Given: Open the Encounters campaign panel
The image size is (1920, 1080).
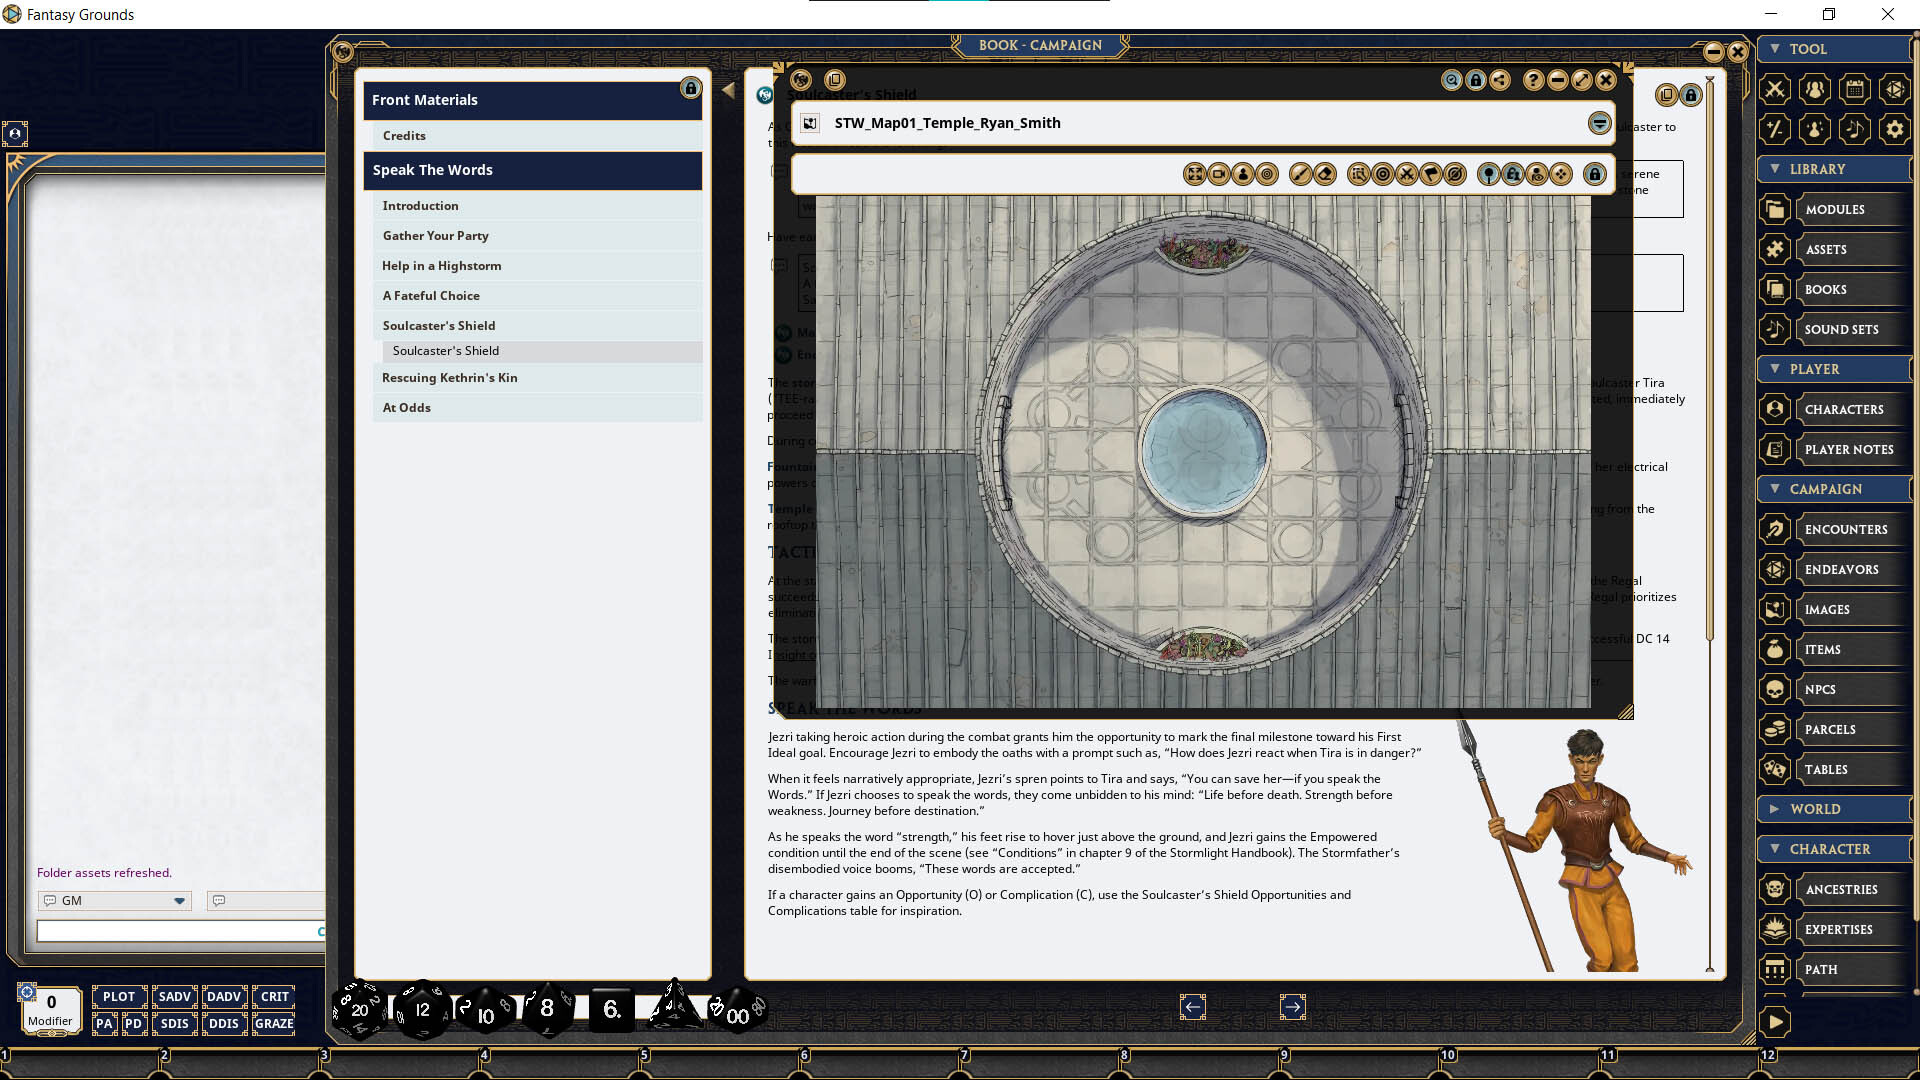Looking at the screenshot, I should 1845,529.
